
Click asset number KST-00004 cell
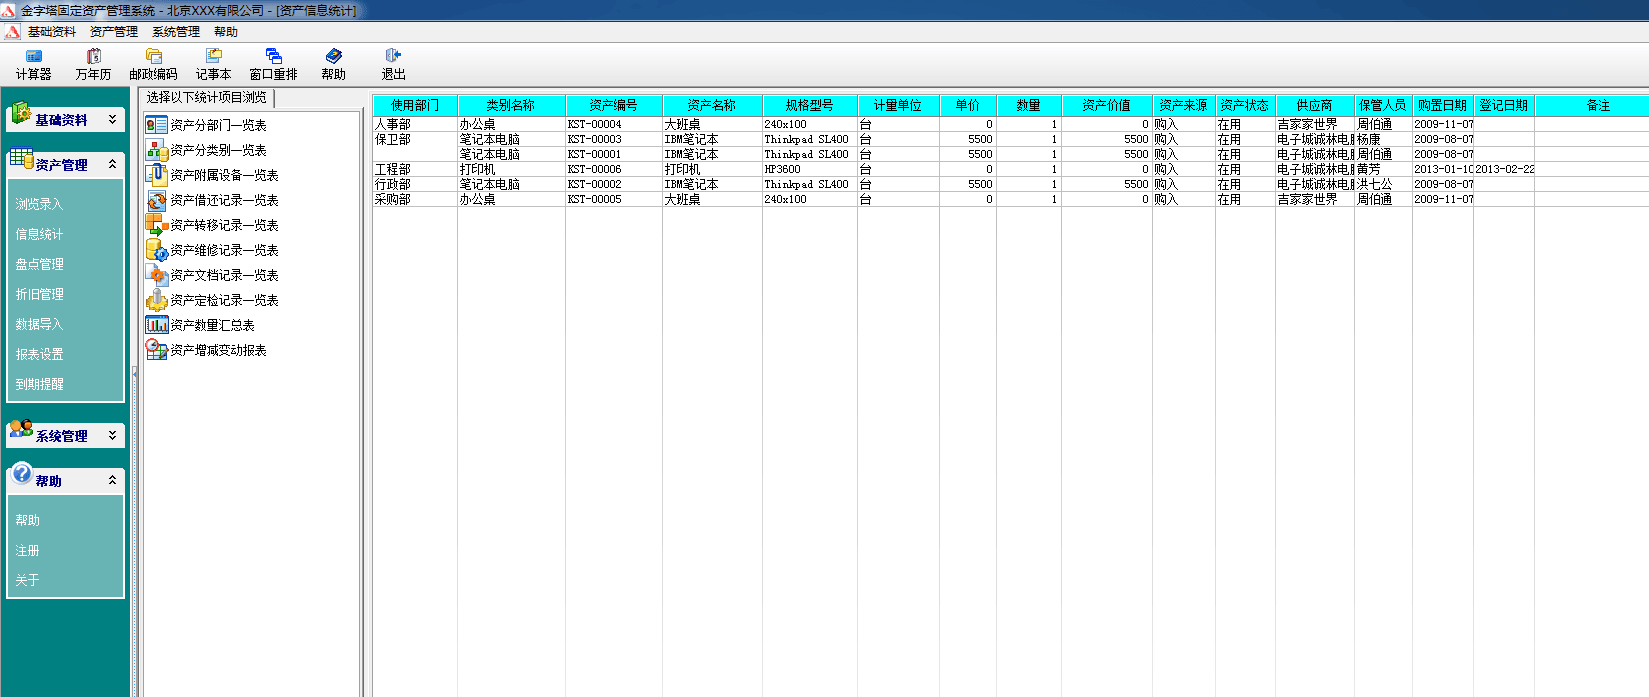coord(614,125)
